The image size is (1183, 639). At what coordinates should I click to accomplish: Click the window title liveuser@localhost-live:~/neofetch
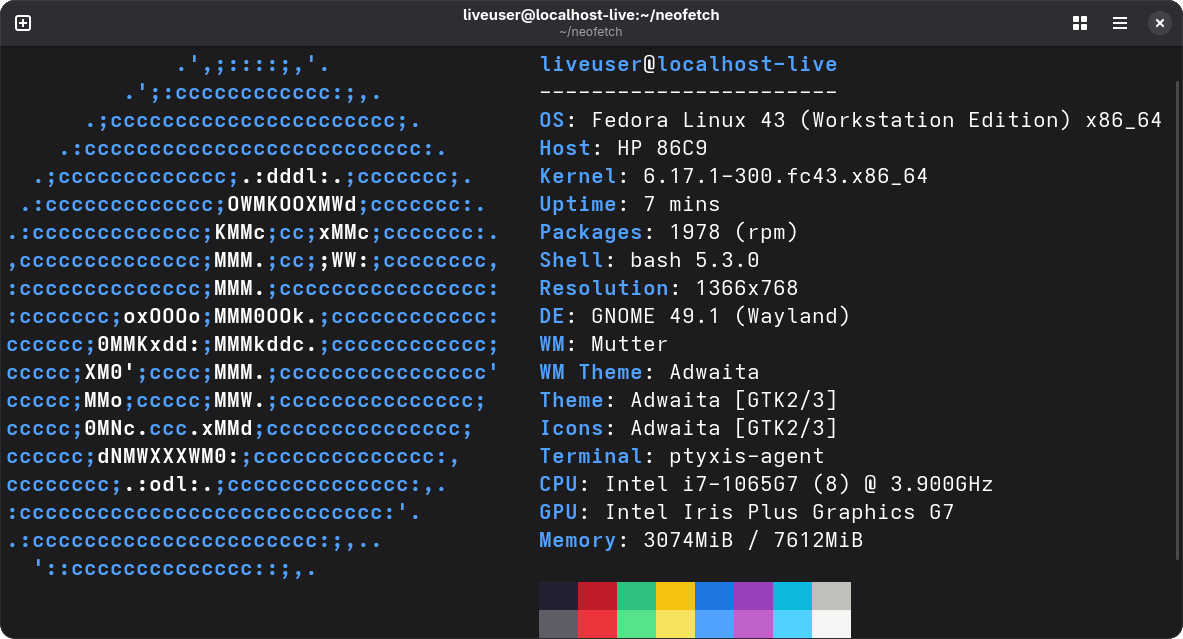[x=591, y=15]
